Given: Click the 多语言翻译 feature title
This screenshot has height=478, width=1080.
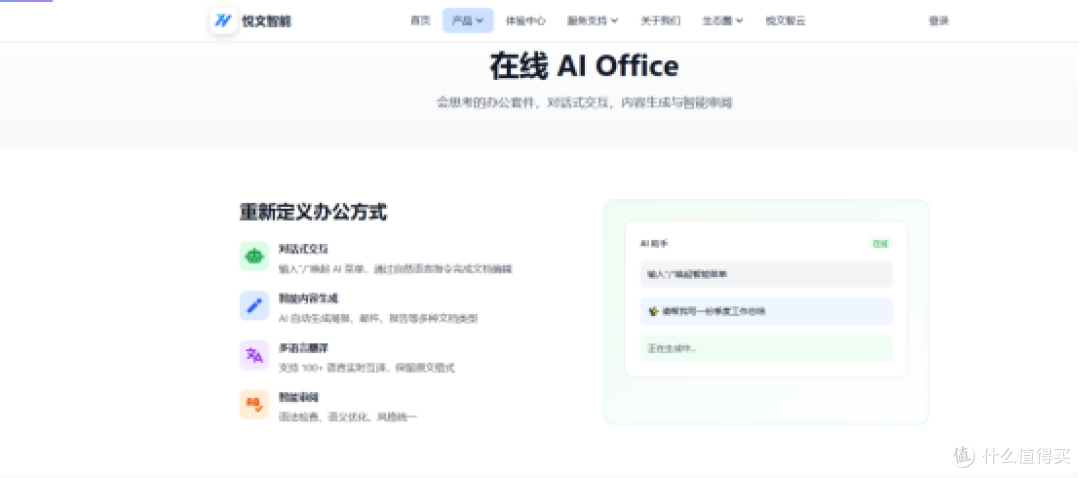Looking at the screenshot, I should coord(303,348).
